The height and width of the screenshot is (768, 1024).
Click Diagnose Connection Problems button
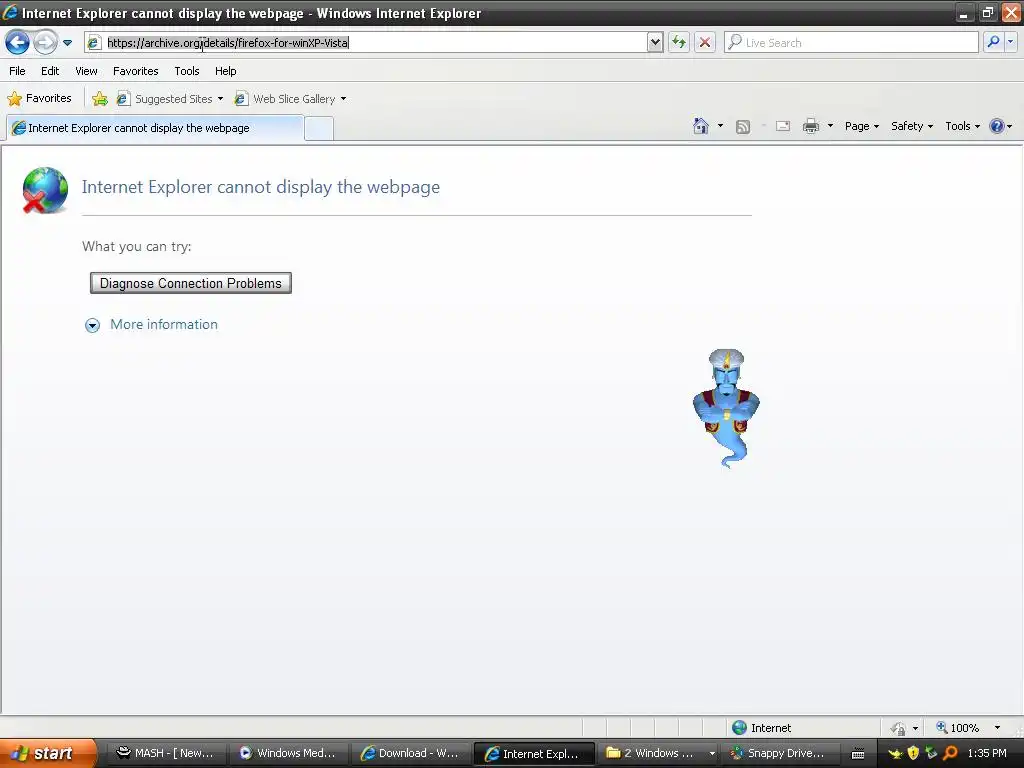coord(191,283)
